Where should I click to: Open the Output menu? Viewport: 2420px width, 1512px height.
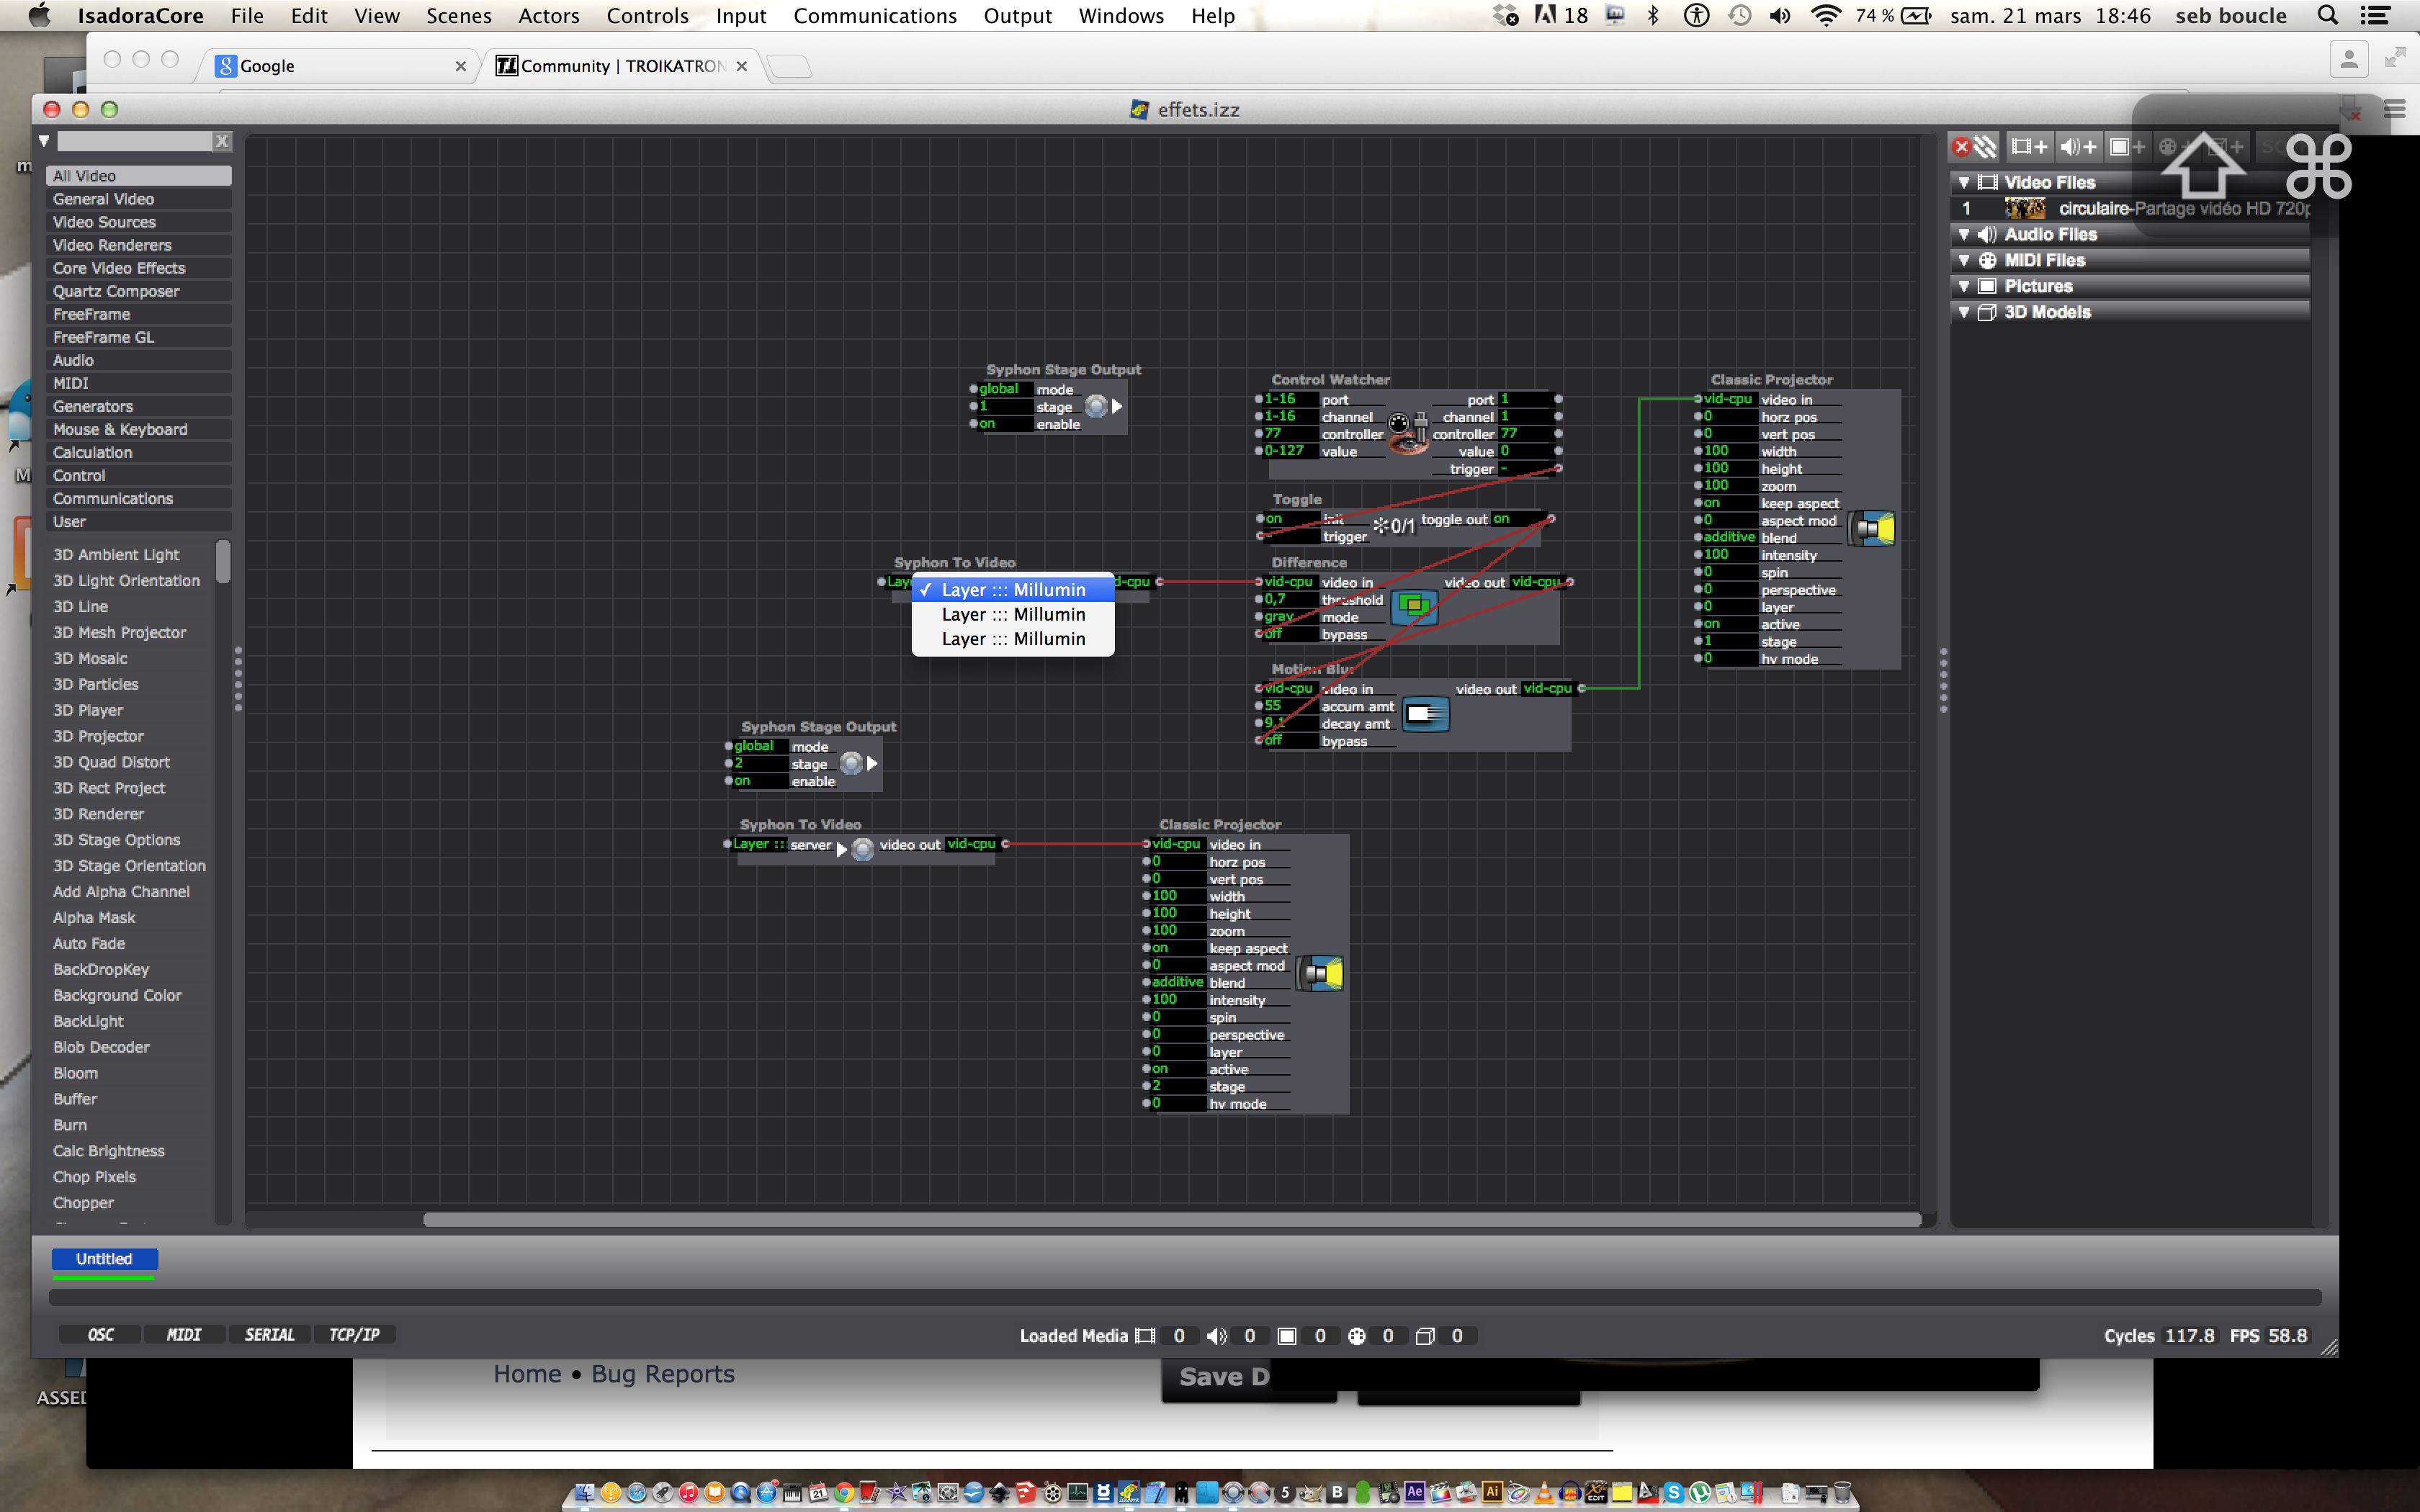coord(1017,15)
